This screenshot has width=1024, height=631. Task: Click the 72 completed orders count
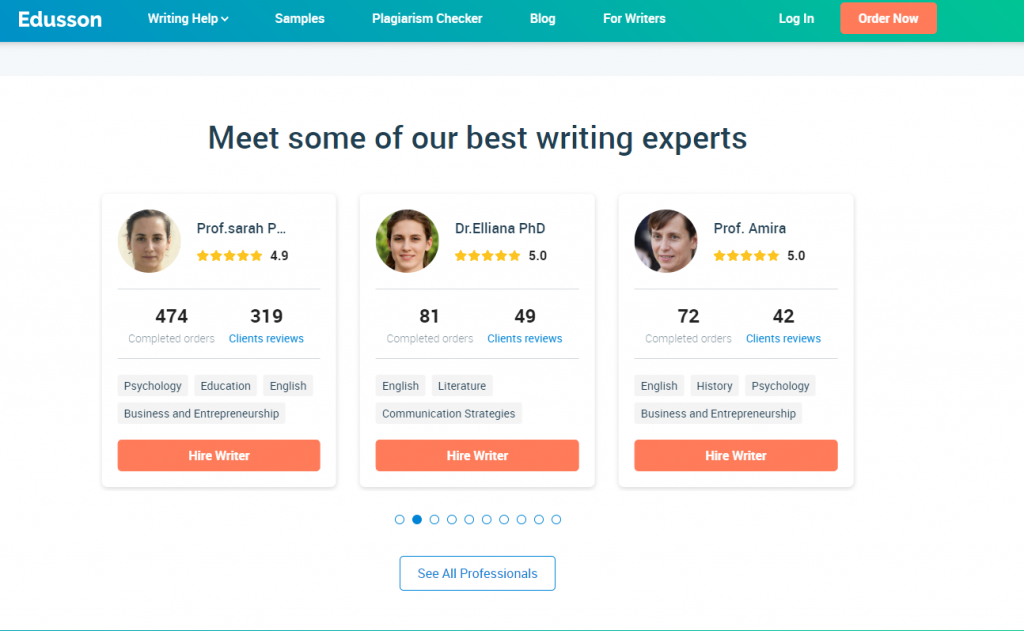click(688, 316)
